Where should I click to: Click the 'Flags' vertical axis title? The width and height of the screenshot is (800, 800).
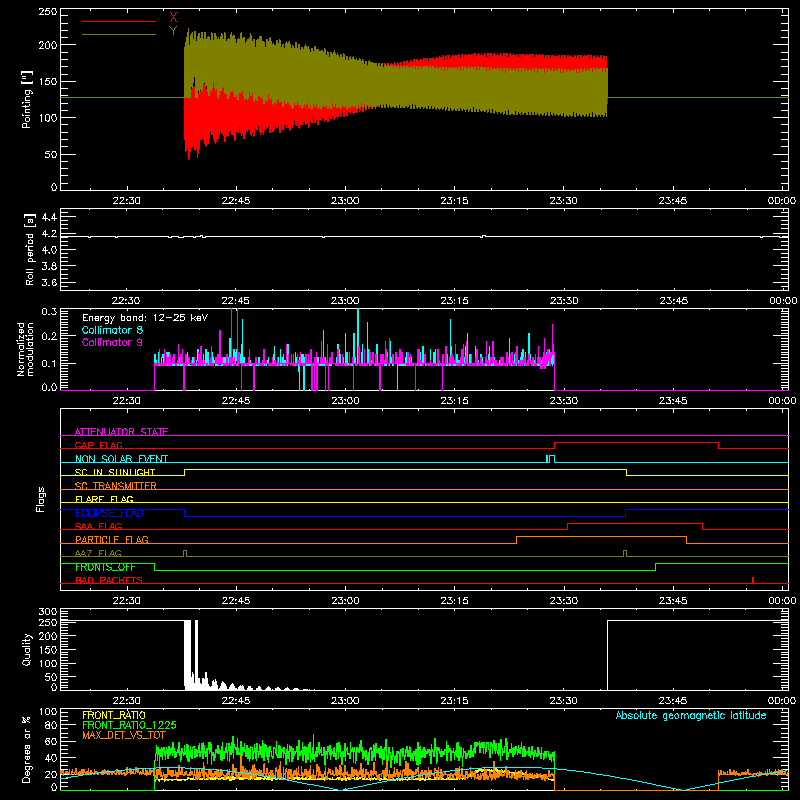[x=40, y=499]
